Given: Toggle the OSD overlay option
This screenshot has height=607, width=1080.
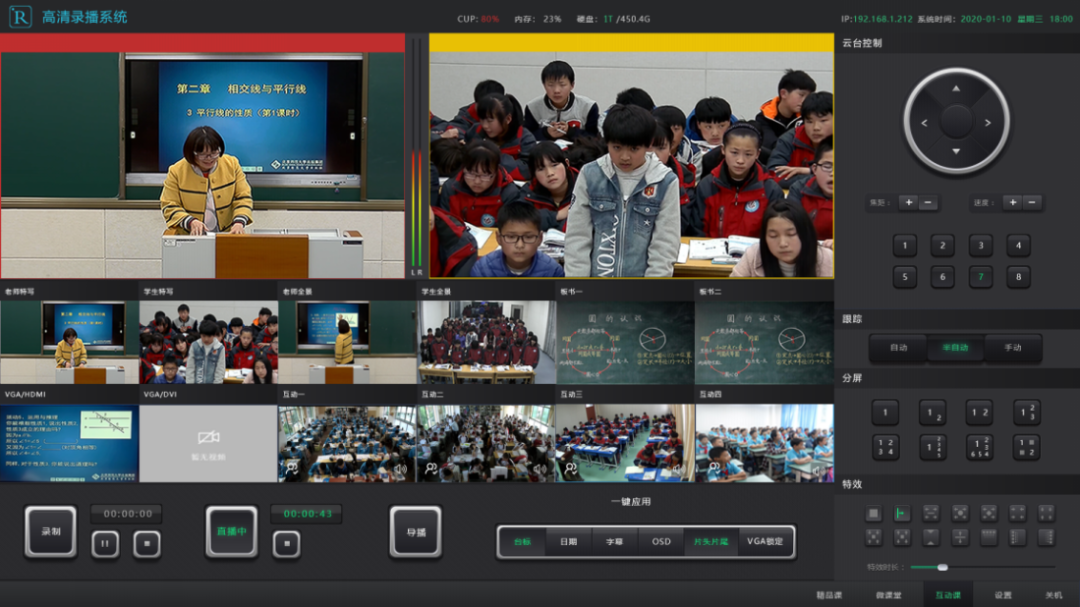Looking at the screenshot, I should pos(661,541).
